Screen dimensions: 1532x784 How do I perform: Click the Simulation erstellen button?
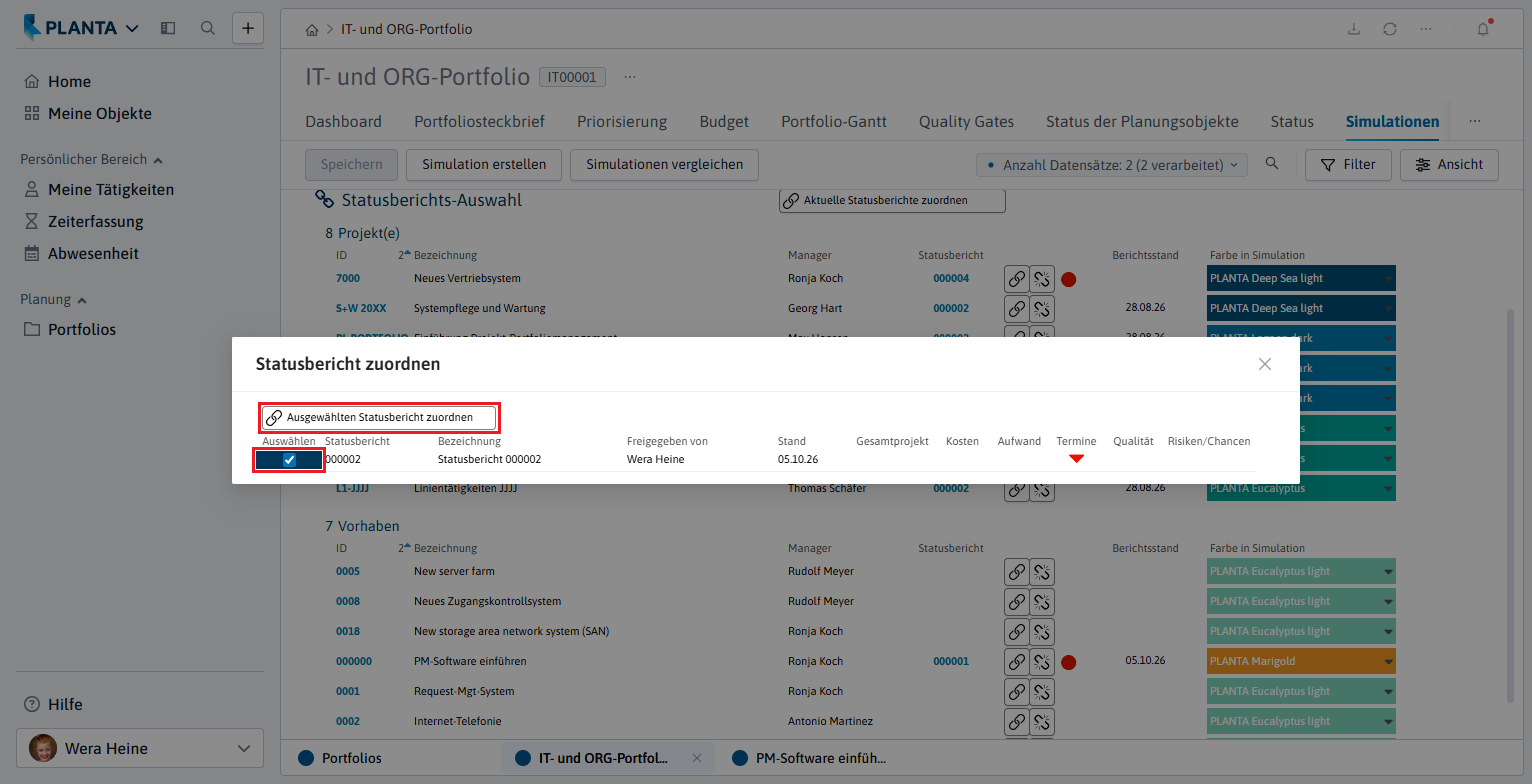[x=484, y=164]
